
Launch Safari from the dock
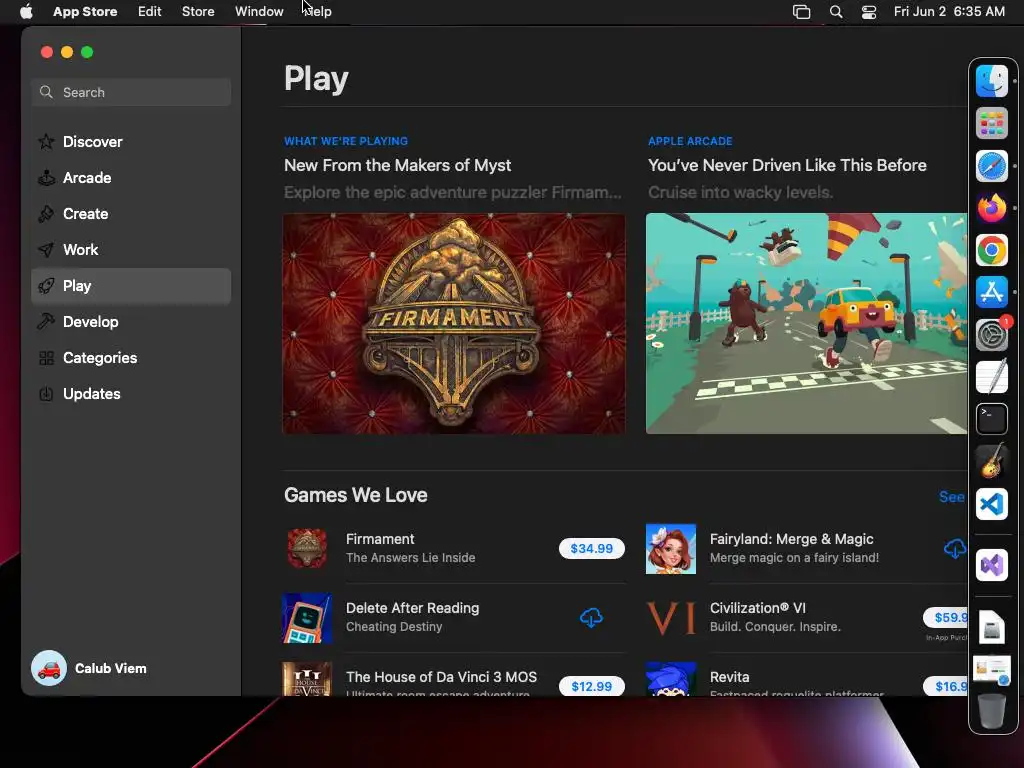coord(991,166)
